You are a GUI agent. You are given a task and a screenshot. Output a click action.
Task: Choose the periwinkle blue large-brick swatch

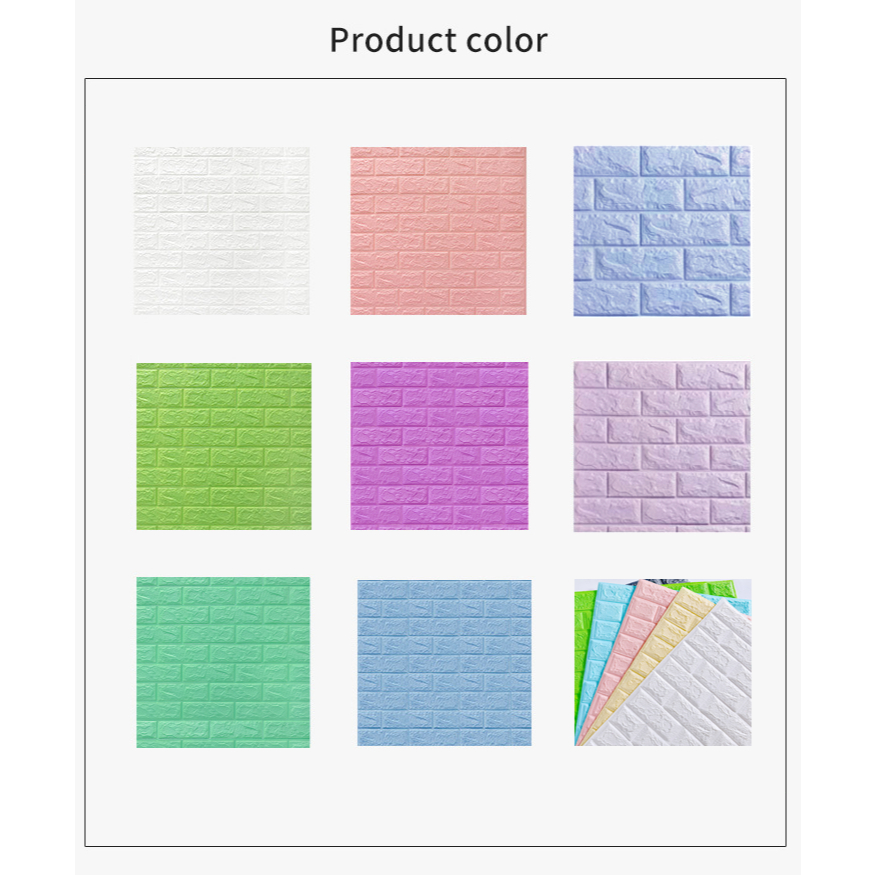click(662, 230)
